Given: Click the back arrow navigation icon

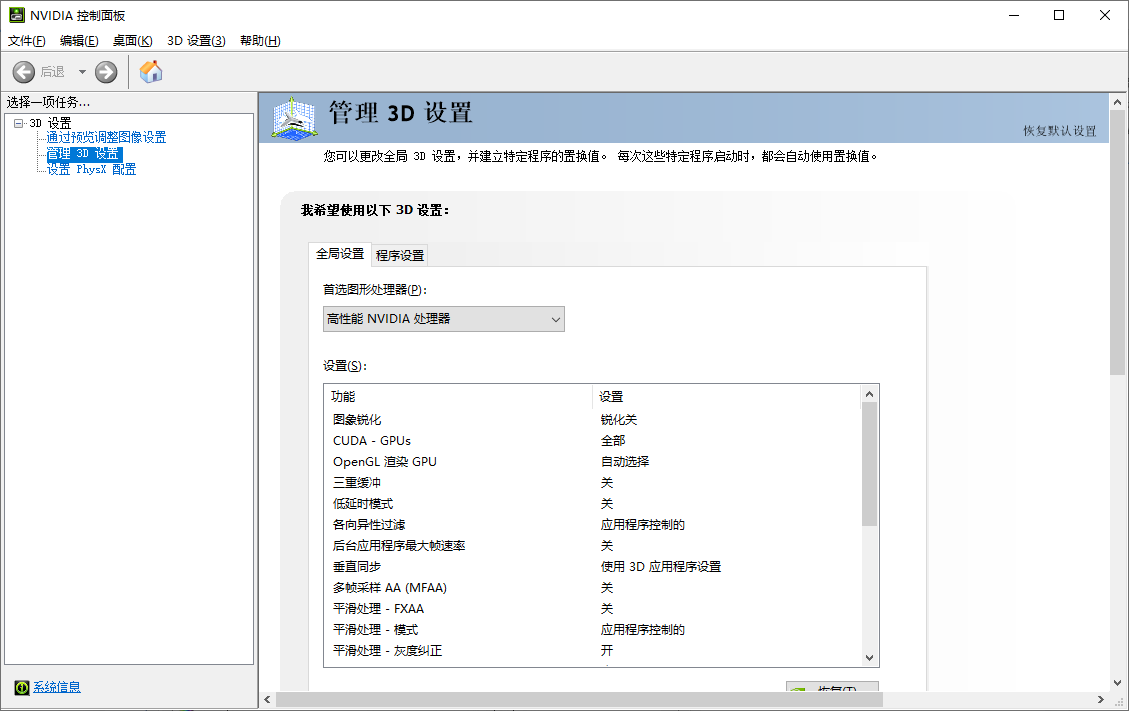Looking at the screenshot, I should 24,72.
